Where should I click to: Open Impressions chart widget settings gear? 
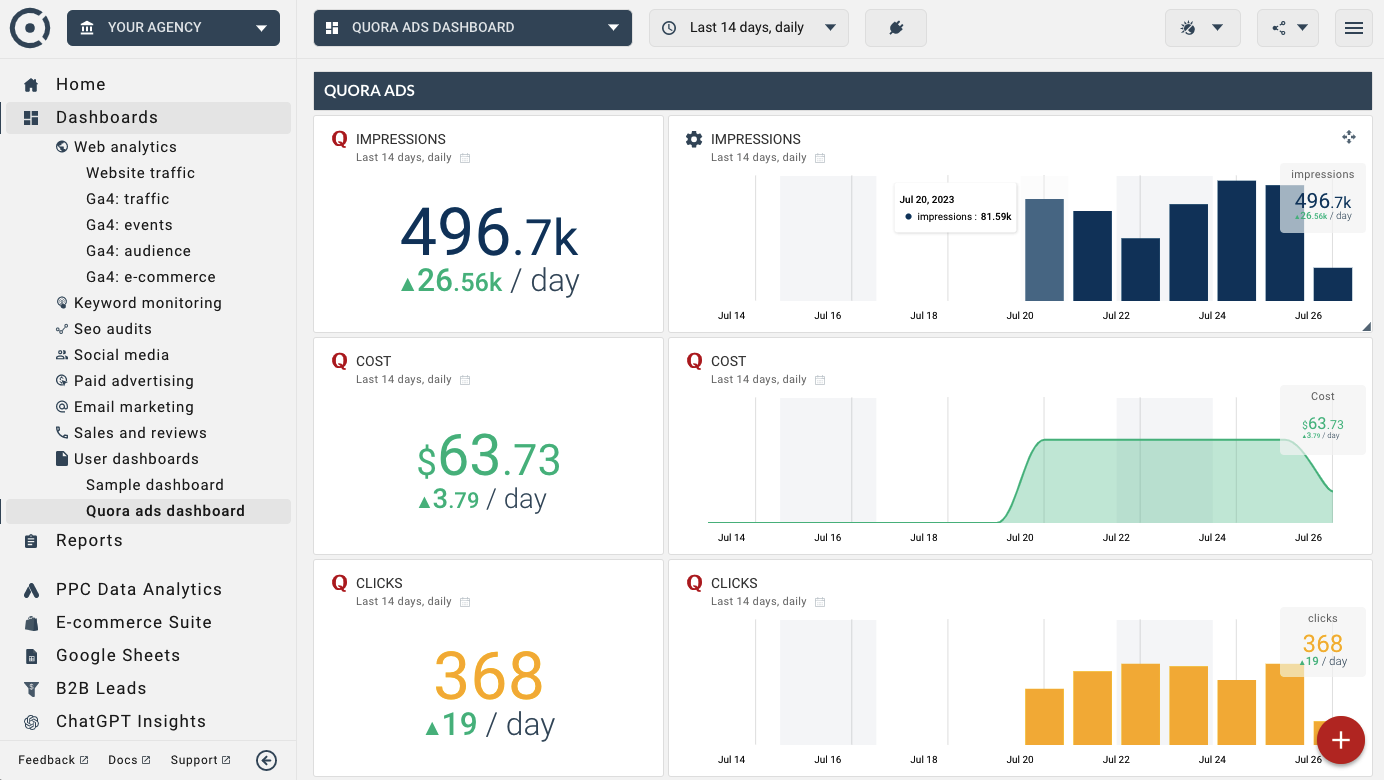tap(694, 139)
